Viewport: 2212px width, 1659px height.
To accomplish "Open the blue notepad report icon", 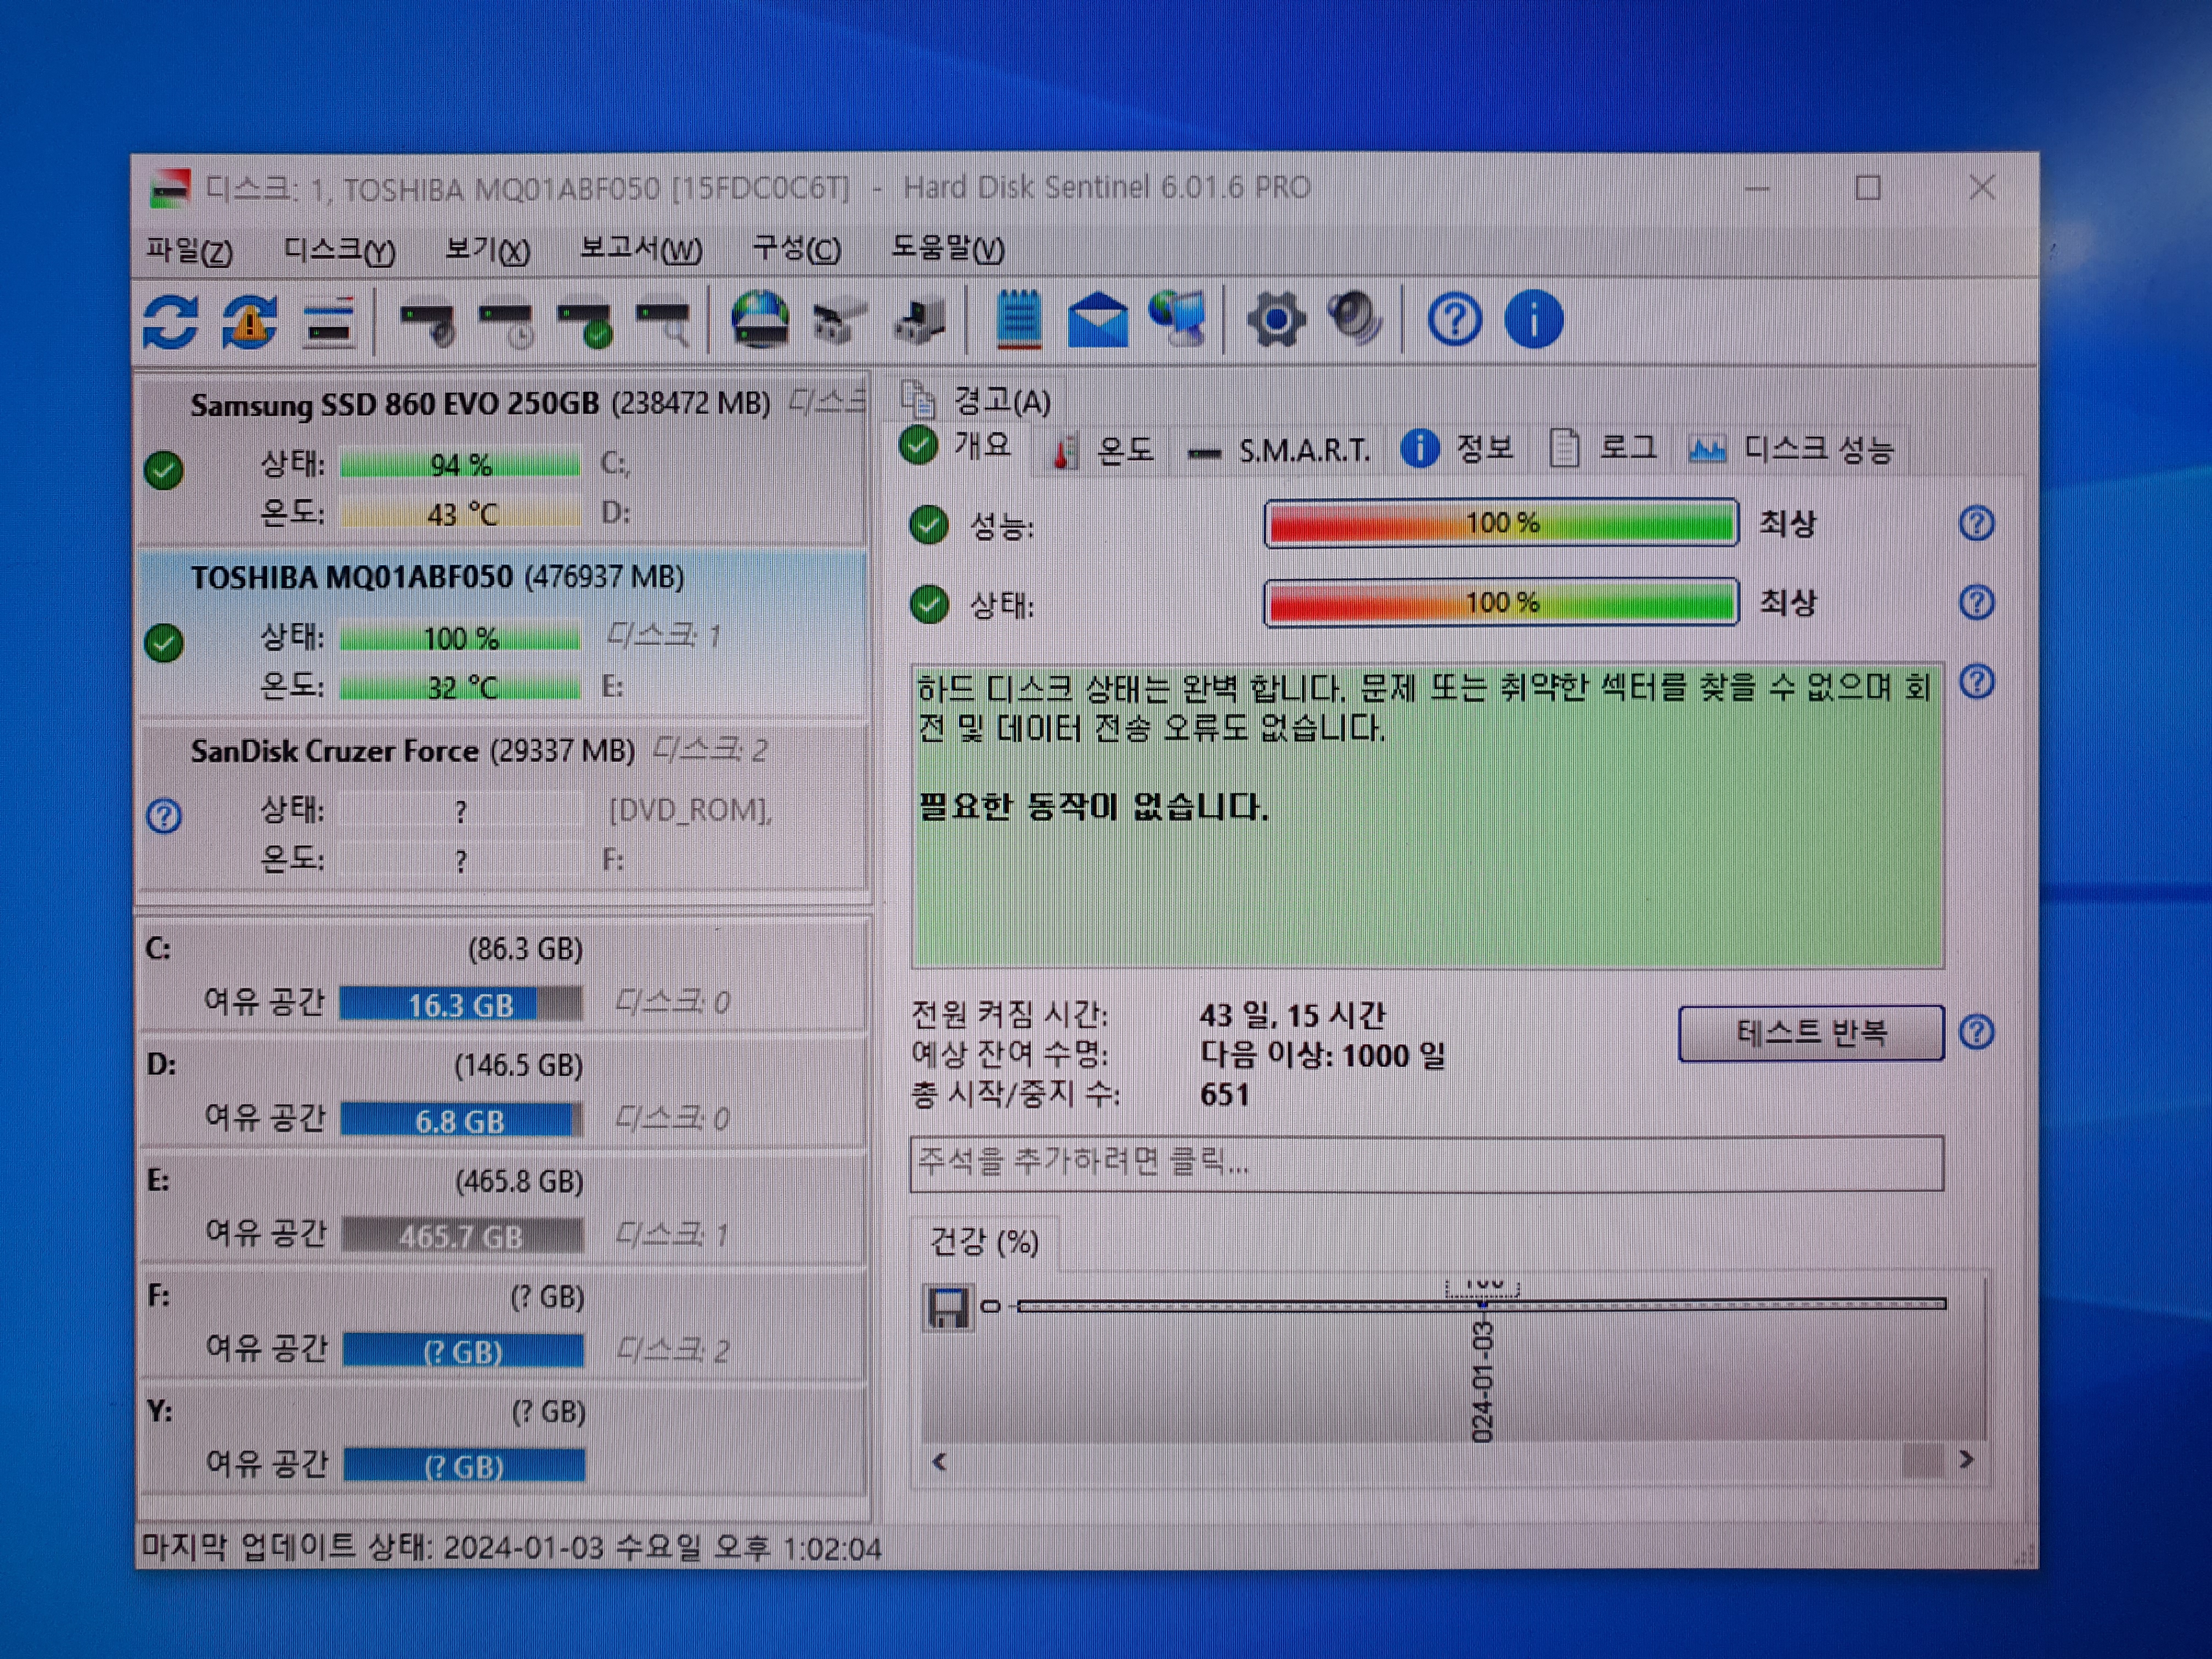I will click(x=1019, y=320).
